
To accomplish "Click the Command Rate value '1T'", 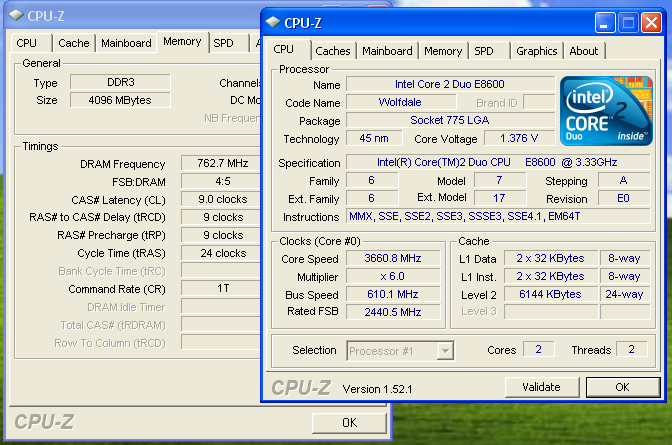I will pos(222,288).
